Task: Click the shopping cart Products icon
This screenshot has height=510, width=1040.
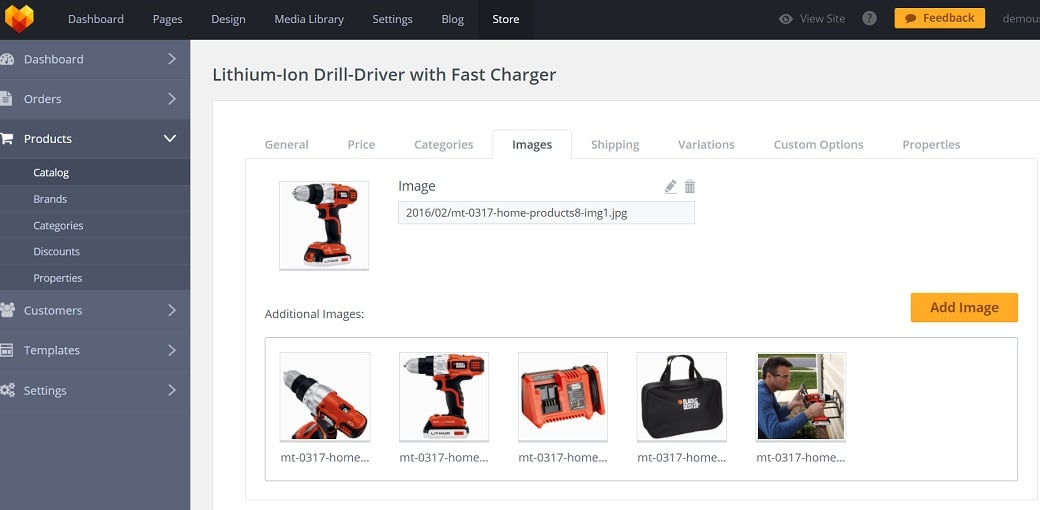Action: [x=6, y=139]
